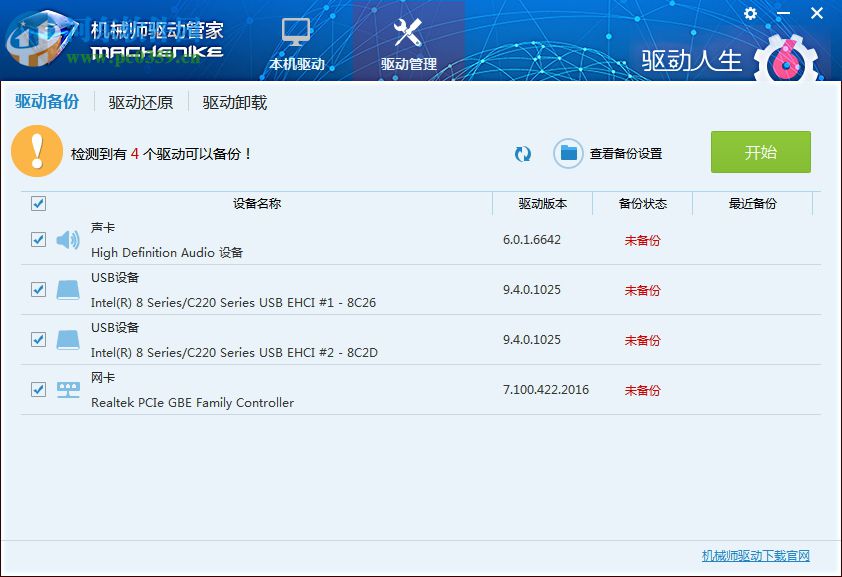Select the 驱动备份 tab

pos(48,101)
